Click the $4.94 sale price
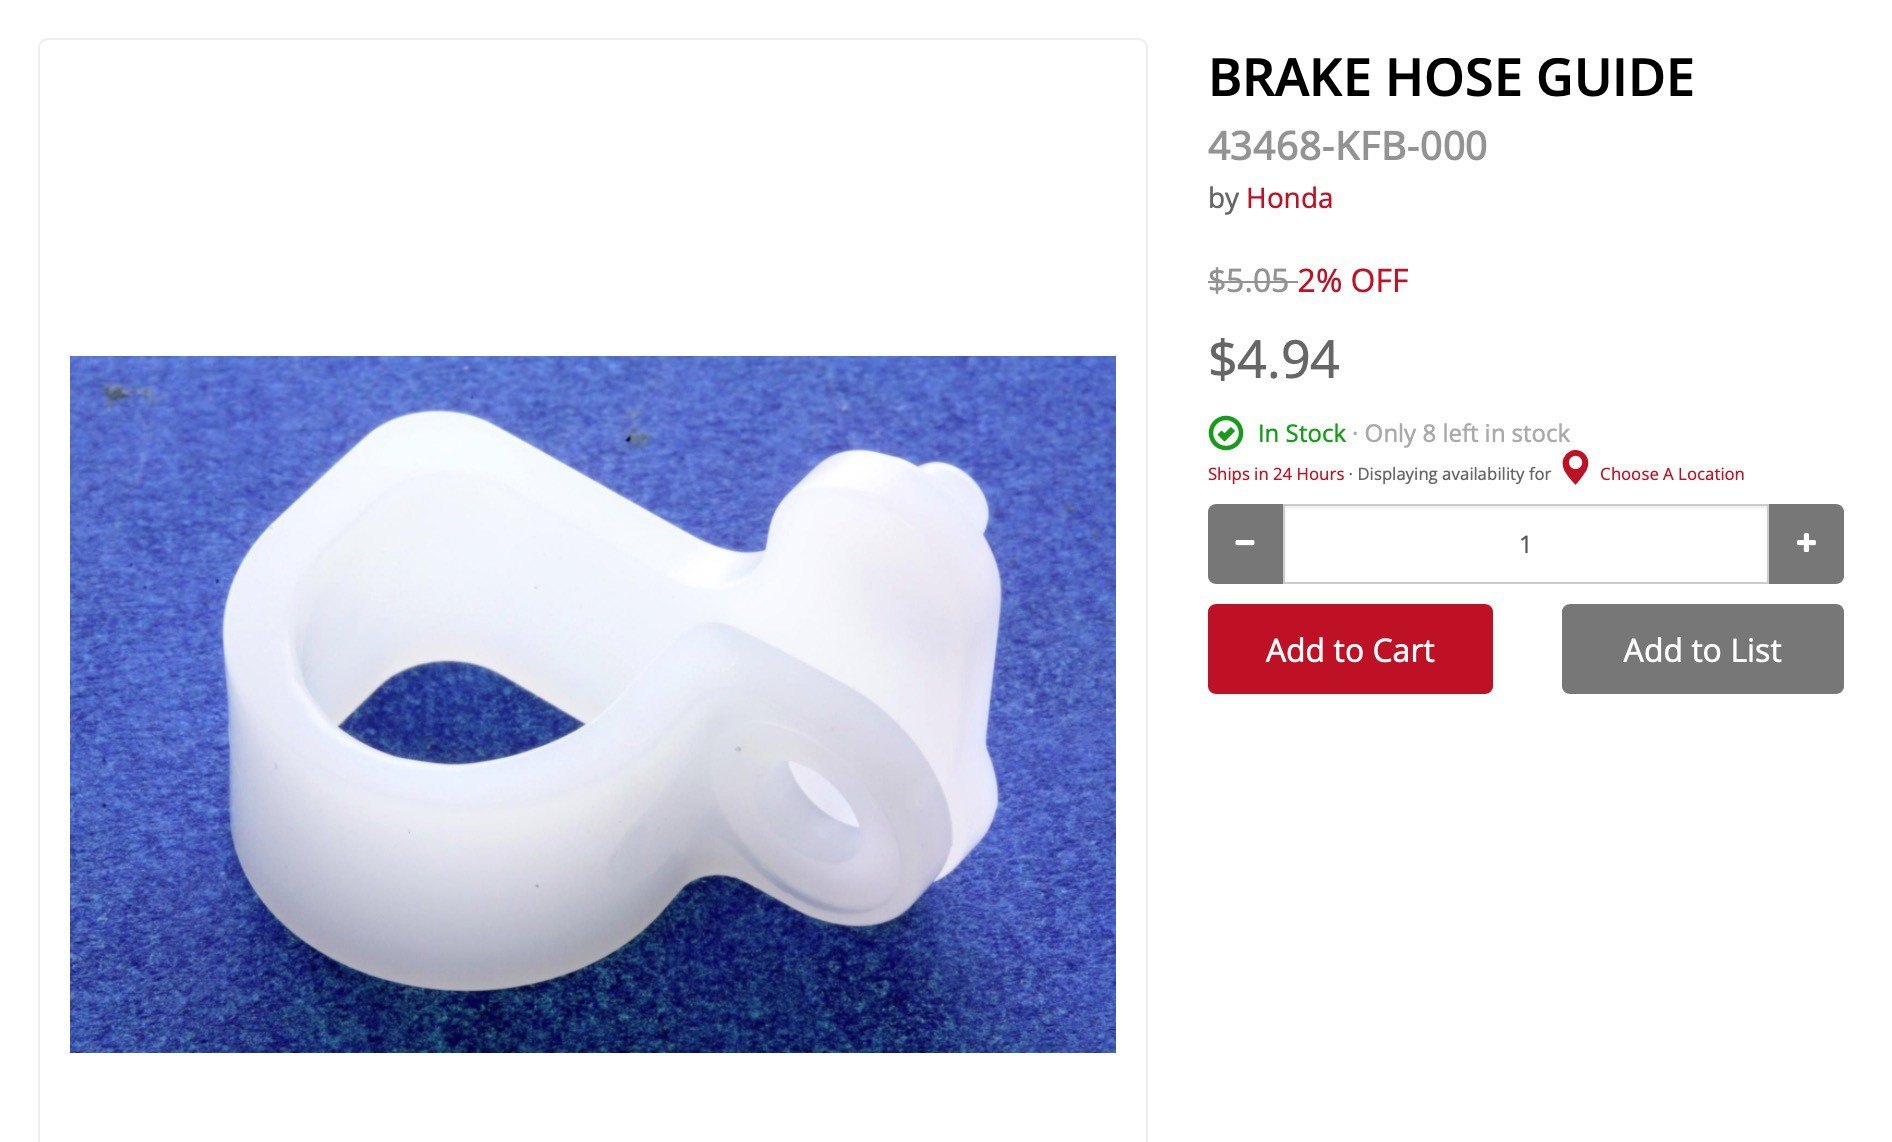The image size is (1892, 1142). (1273, 360)
